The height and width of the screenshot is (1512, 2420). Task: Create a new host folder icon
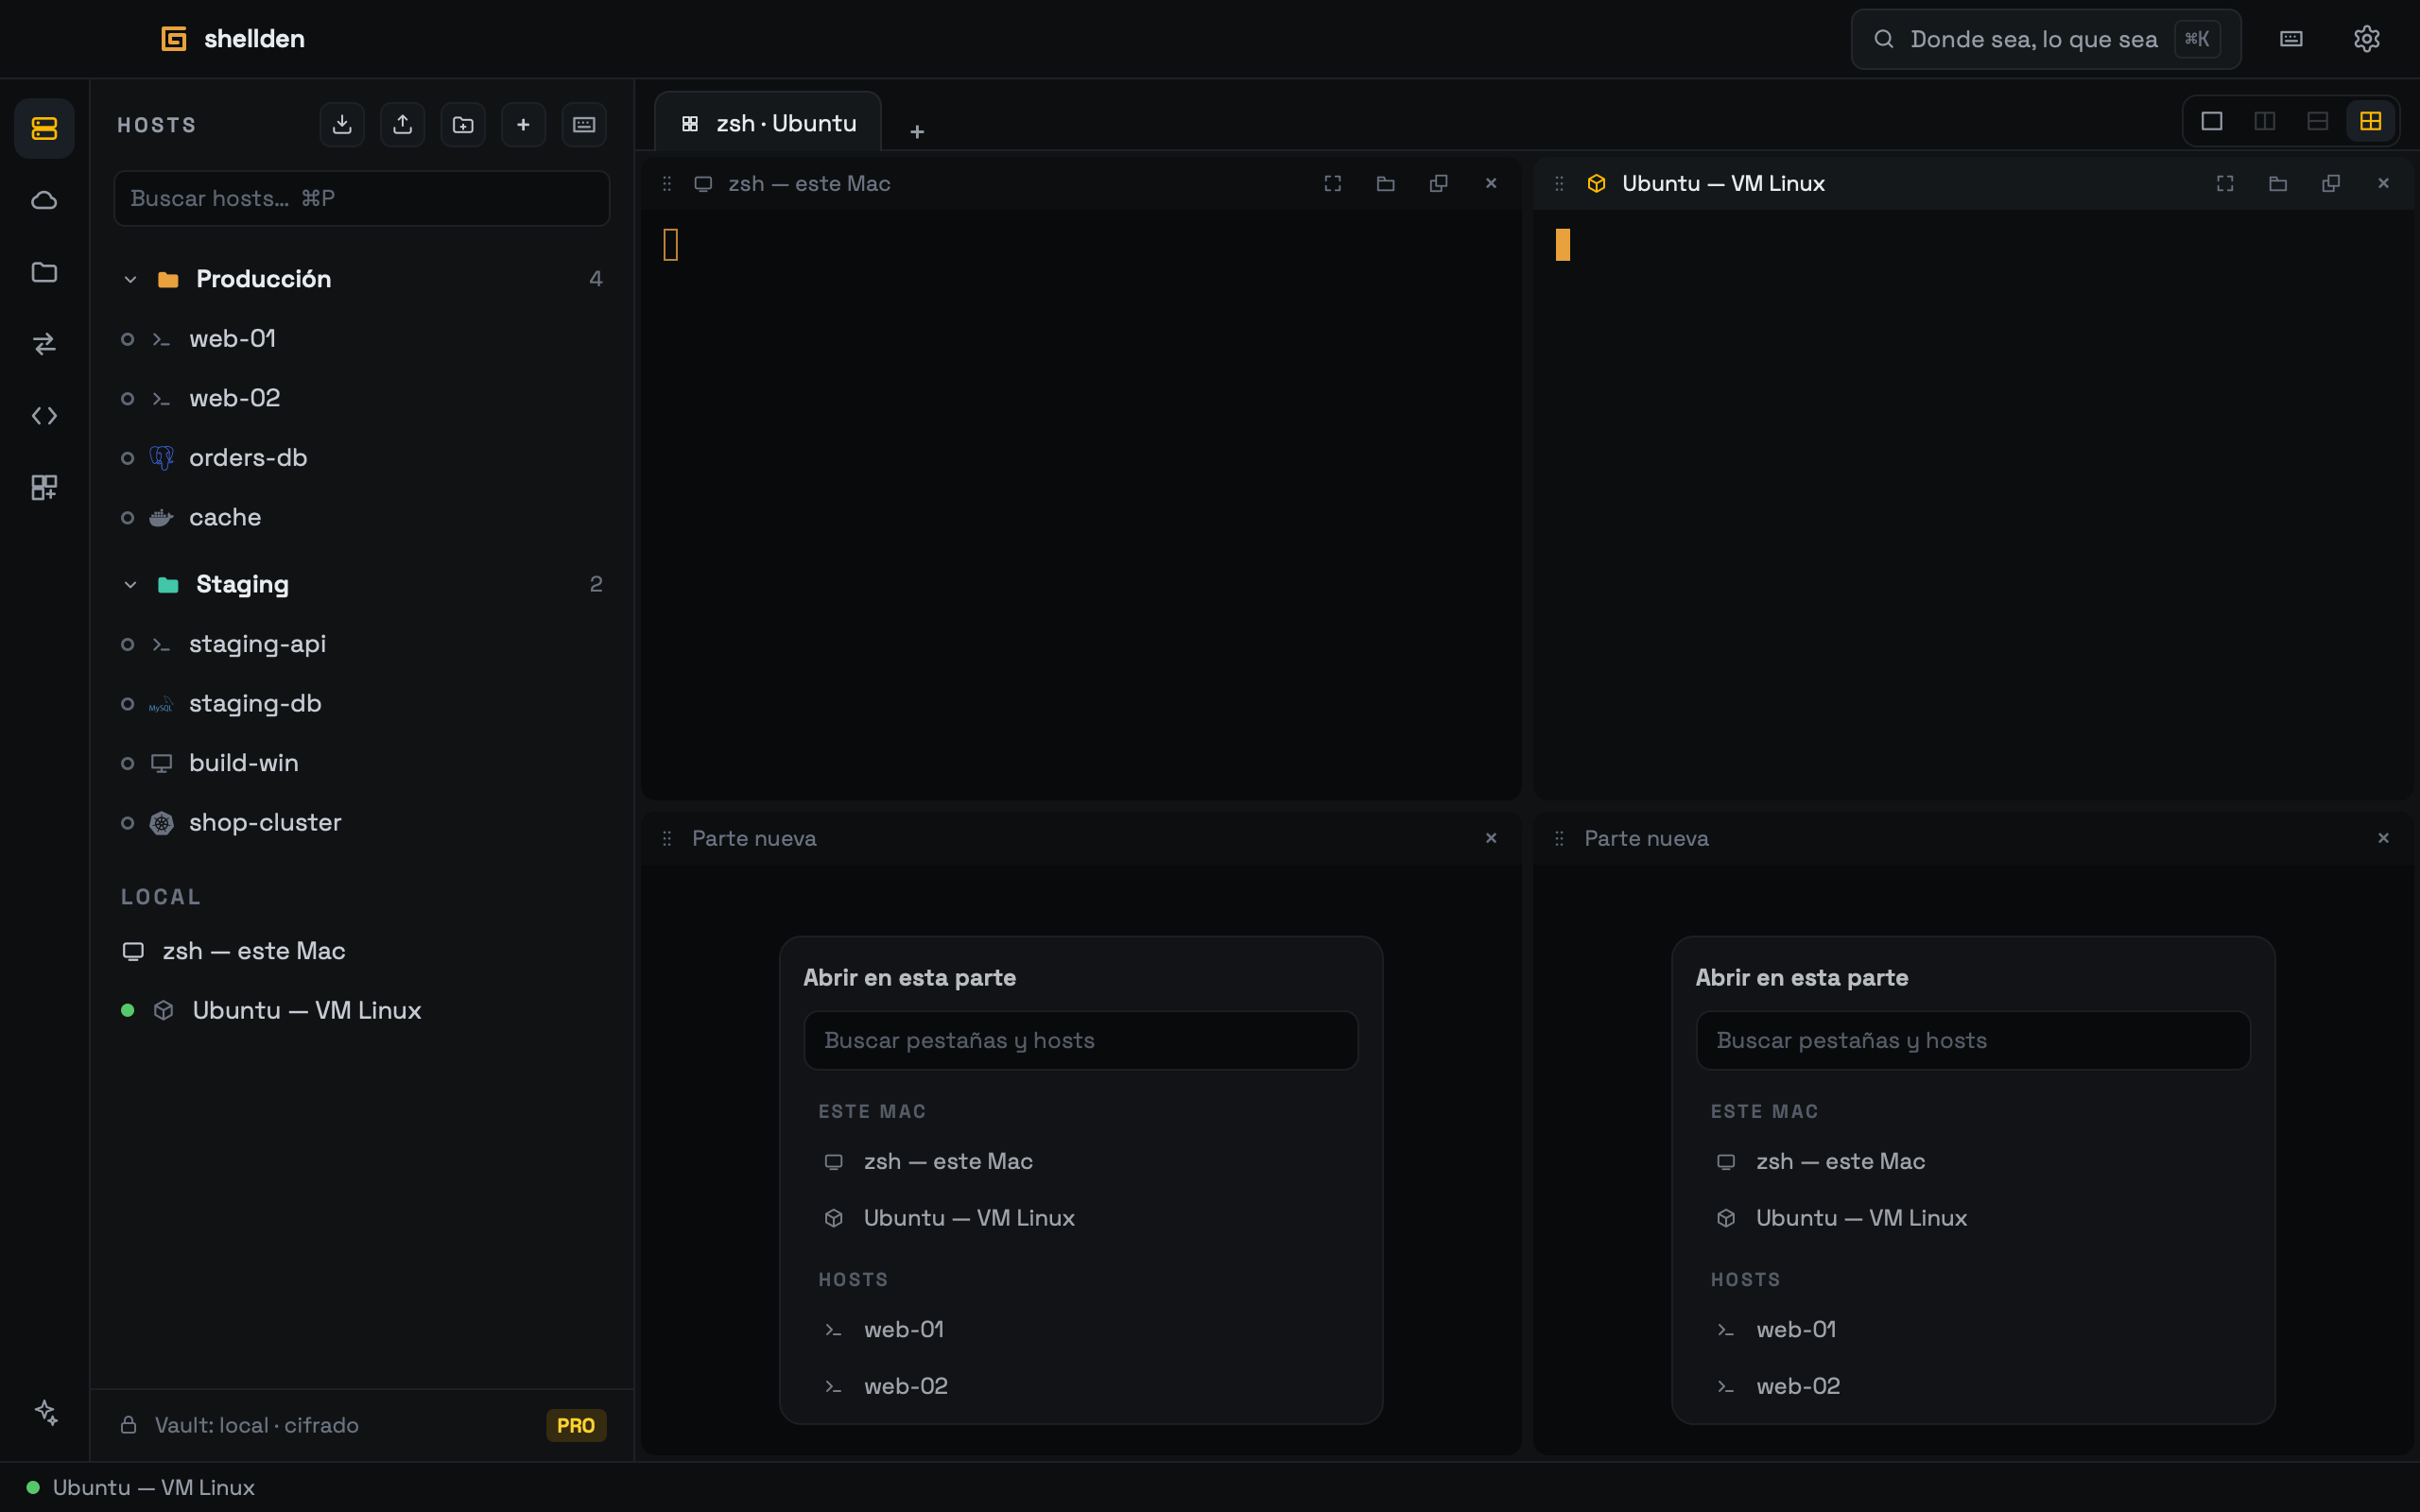(x=463, y=125)
